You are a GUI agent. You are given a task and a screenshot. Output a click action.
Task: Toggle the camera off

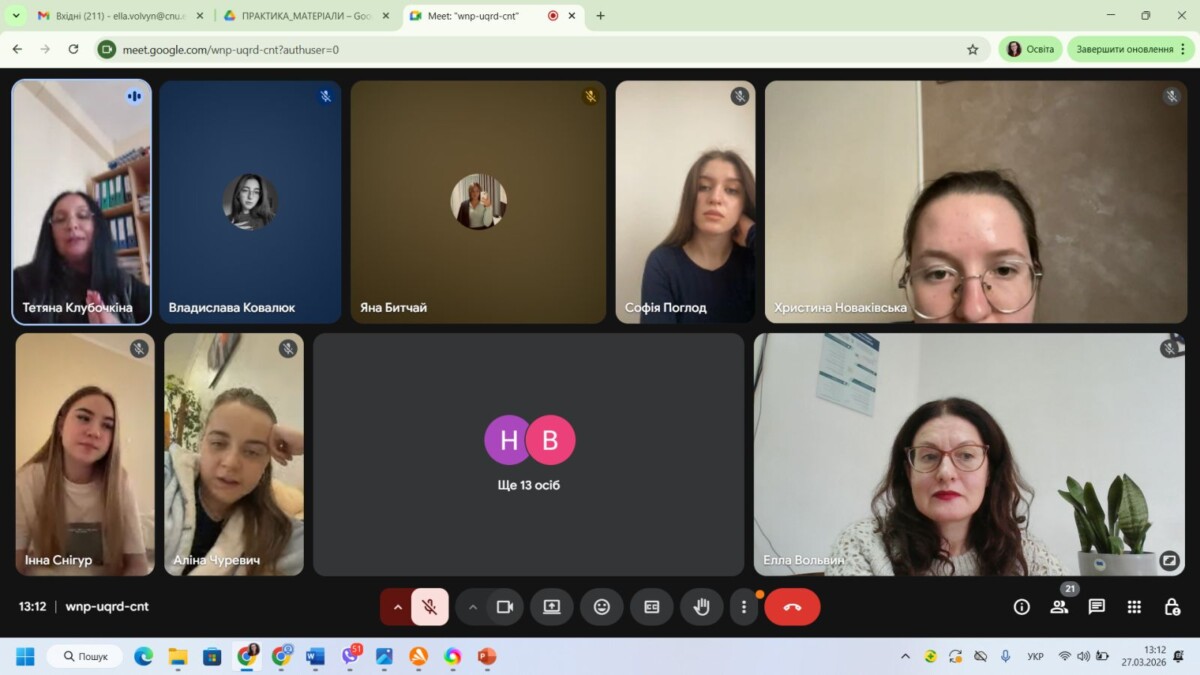point(505,607)
